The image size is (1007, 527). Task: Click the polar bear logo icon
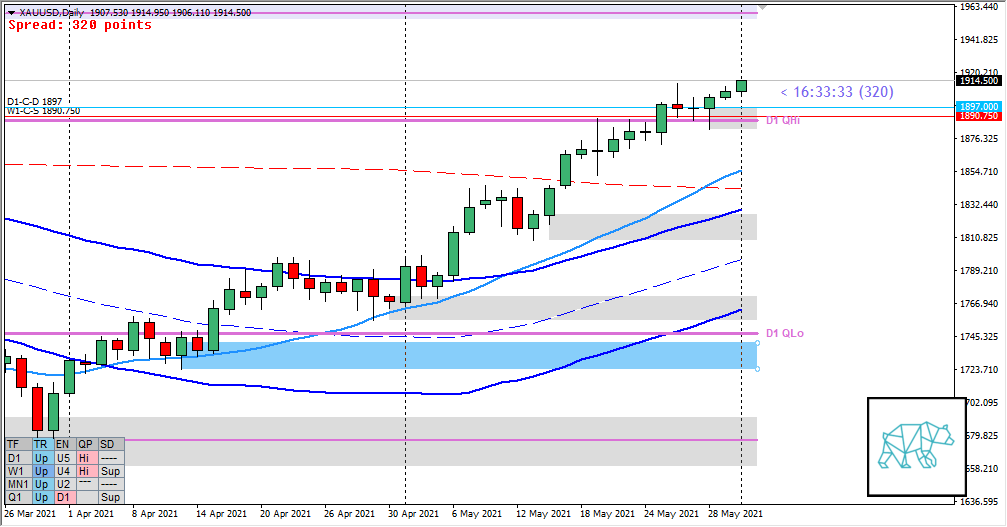(x=916, y=446)
